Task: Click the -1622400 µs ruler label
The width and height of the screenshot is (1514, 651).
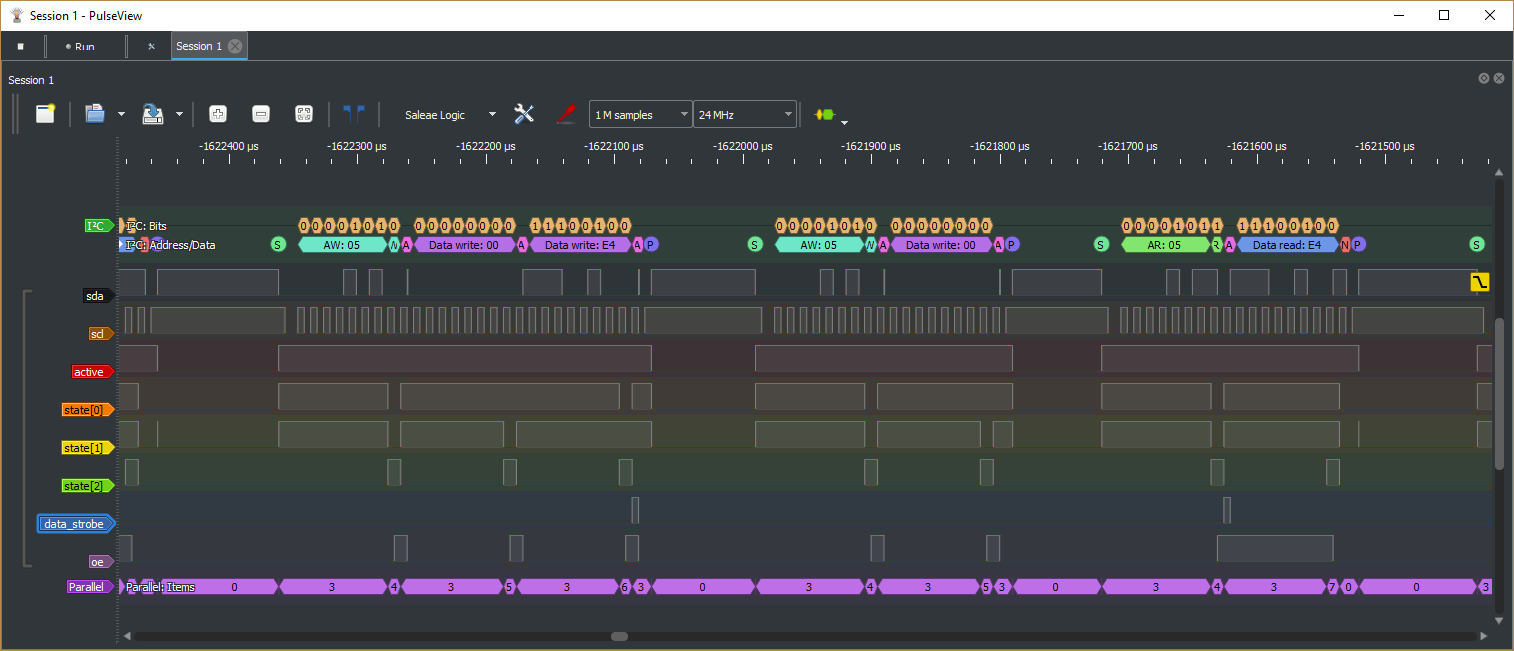Action: pyautogui.click(x=228, y=146)
